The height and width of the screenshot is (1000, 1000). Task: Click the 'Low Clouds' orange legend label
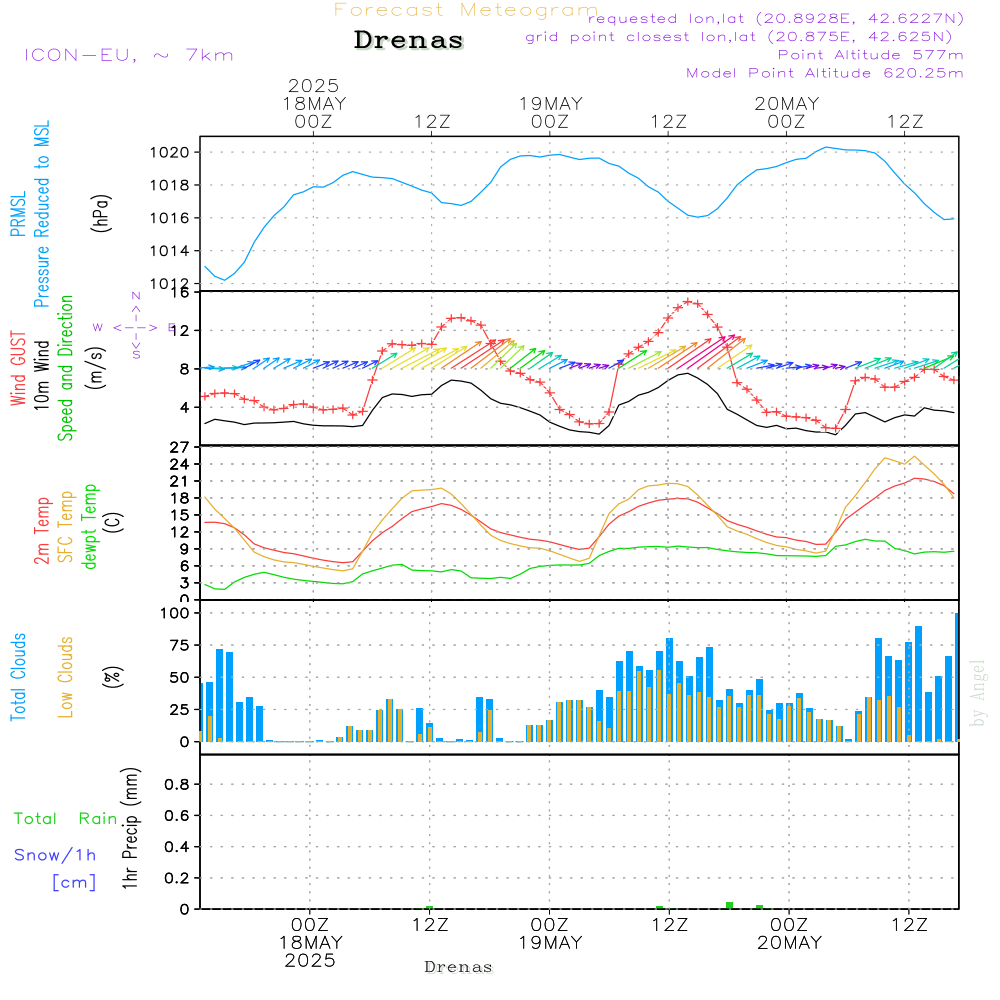[65, 677]
